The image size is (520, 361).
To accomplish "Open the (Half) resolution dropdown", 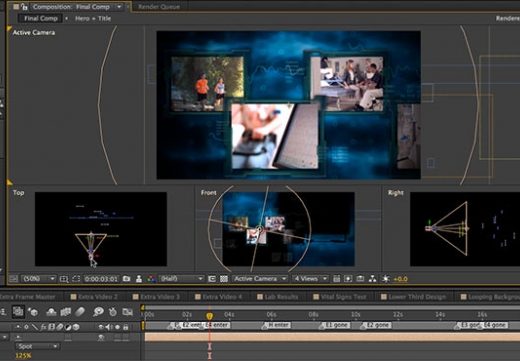I will [x=181, y=279].
